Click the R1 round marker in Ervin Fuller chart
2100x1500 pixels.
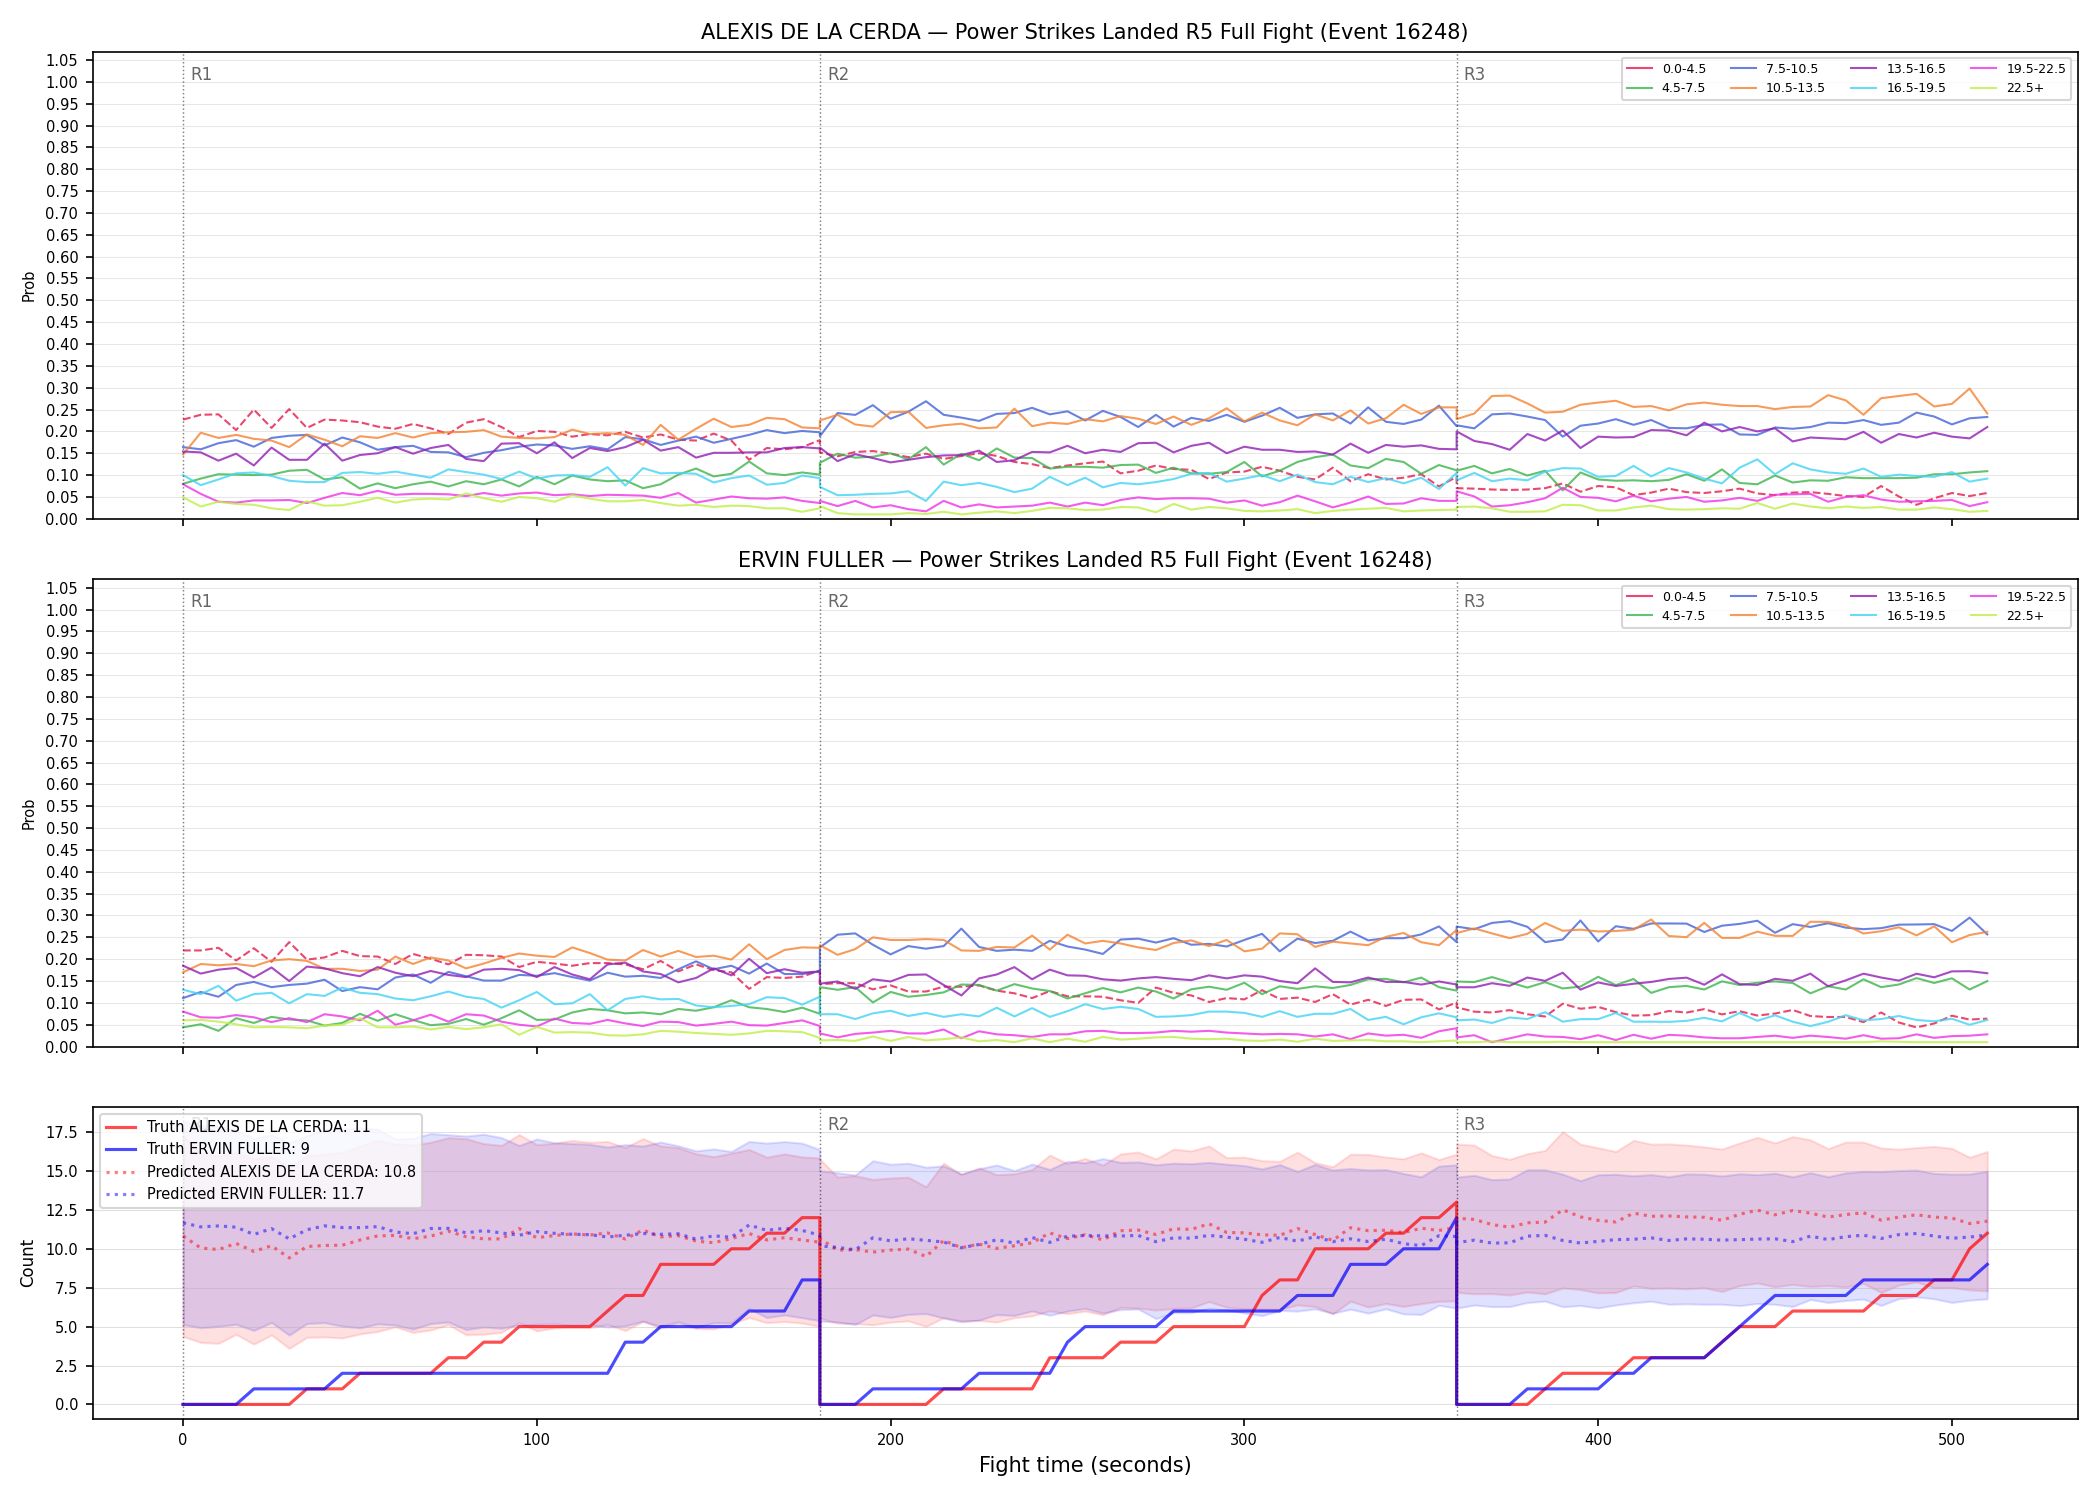tap(201, 601)
